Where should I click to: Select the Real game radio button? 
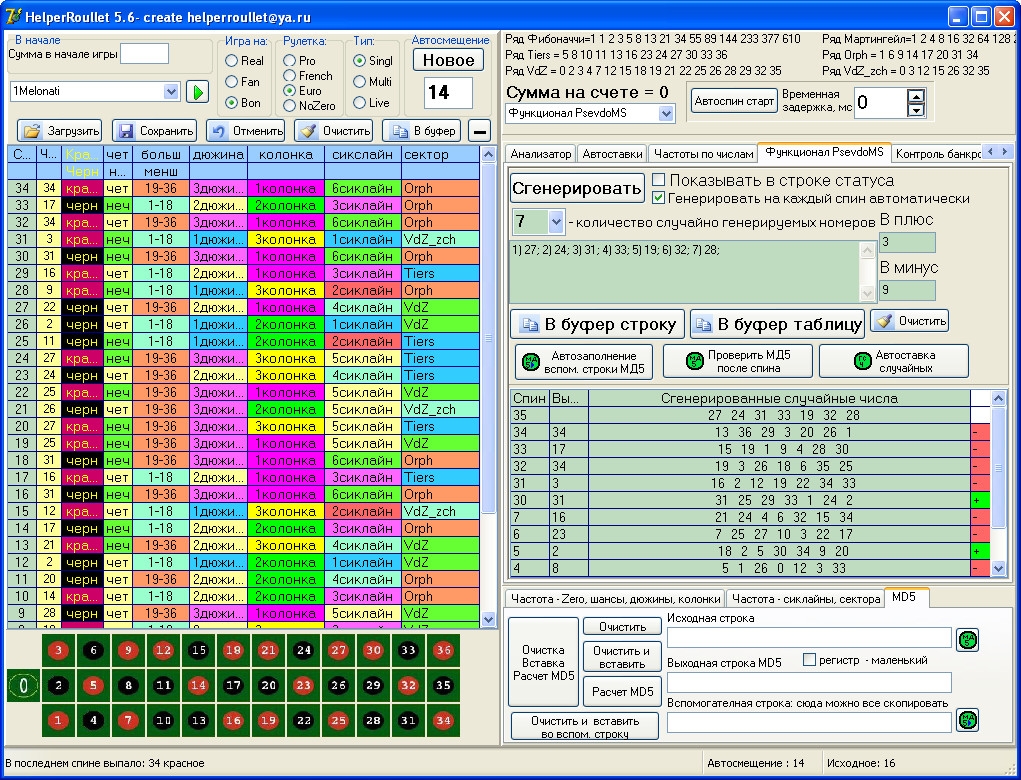click(232, 61)
